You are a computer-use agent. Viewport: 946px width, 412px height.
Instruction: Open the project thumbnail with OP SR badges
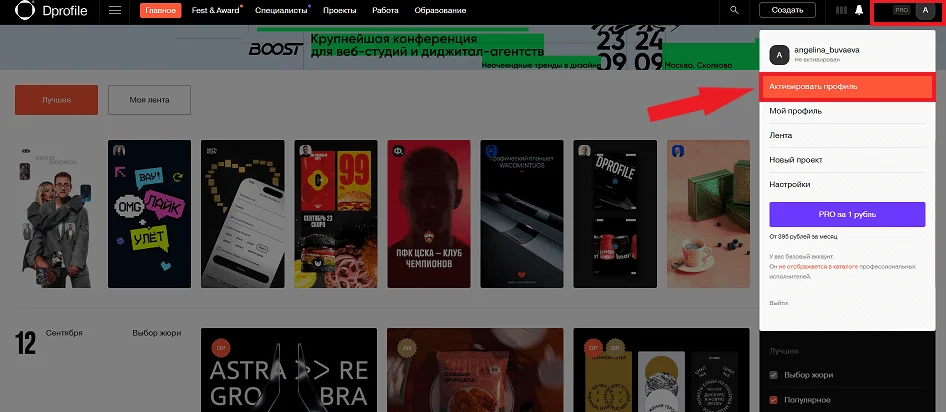coord(662,370)
